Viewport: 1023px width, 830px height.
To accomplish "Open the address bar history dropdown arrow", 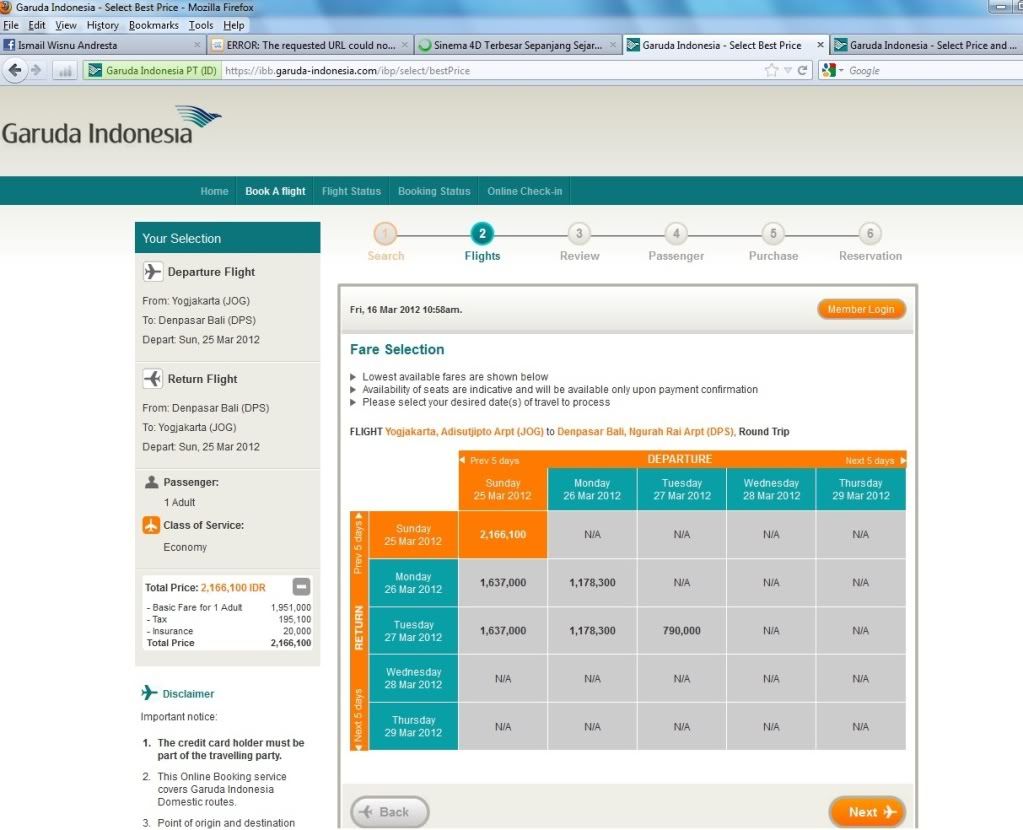I will click(x=787, y=70).
